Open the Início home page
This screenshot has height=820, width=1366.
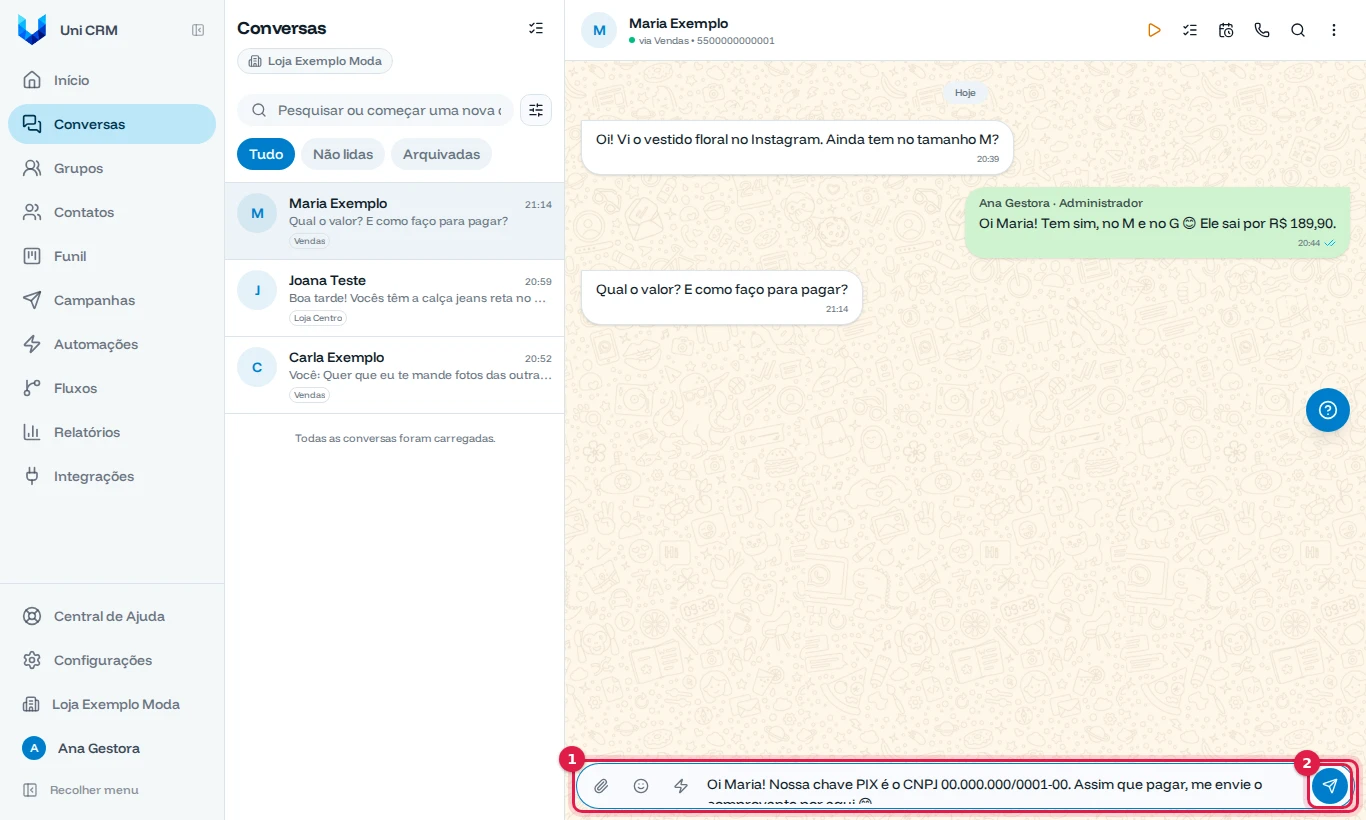click(x=112, y=80)
